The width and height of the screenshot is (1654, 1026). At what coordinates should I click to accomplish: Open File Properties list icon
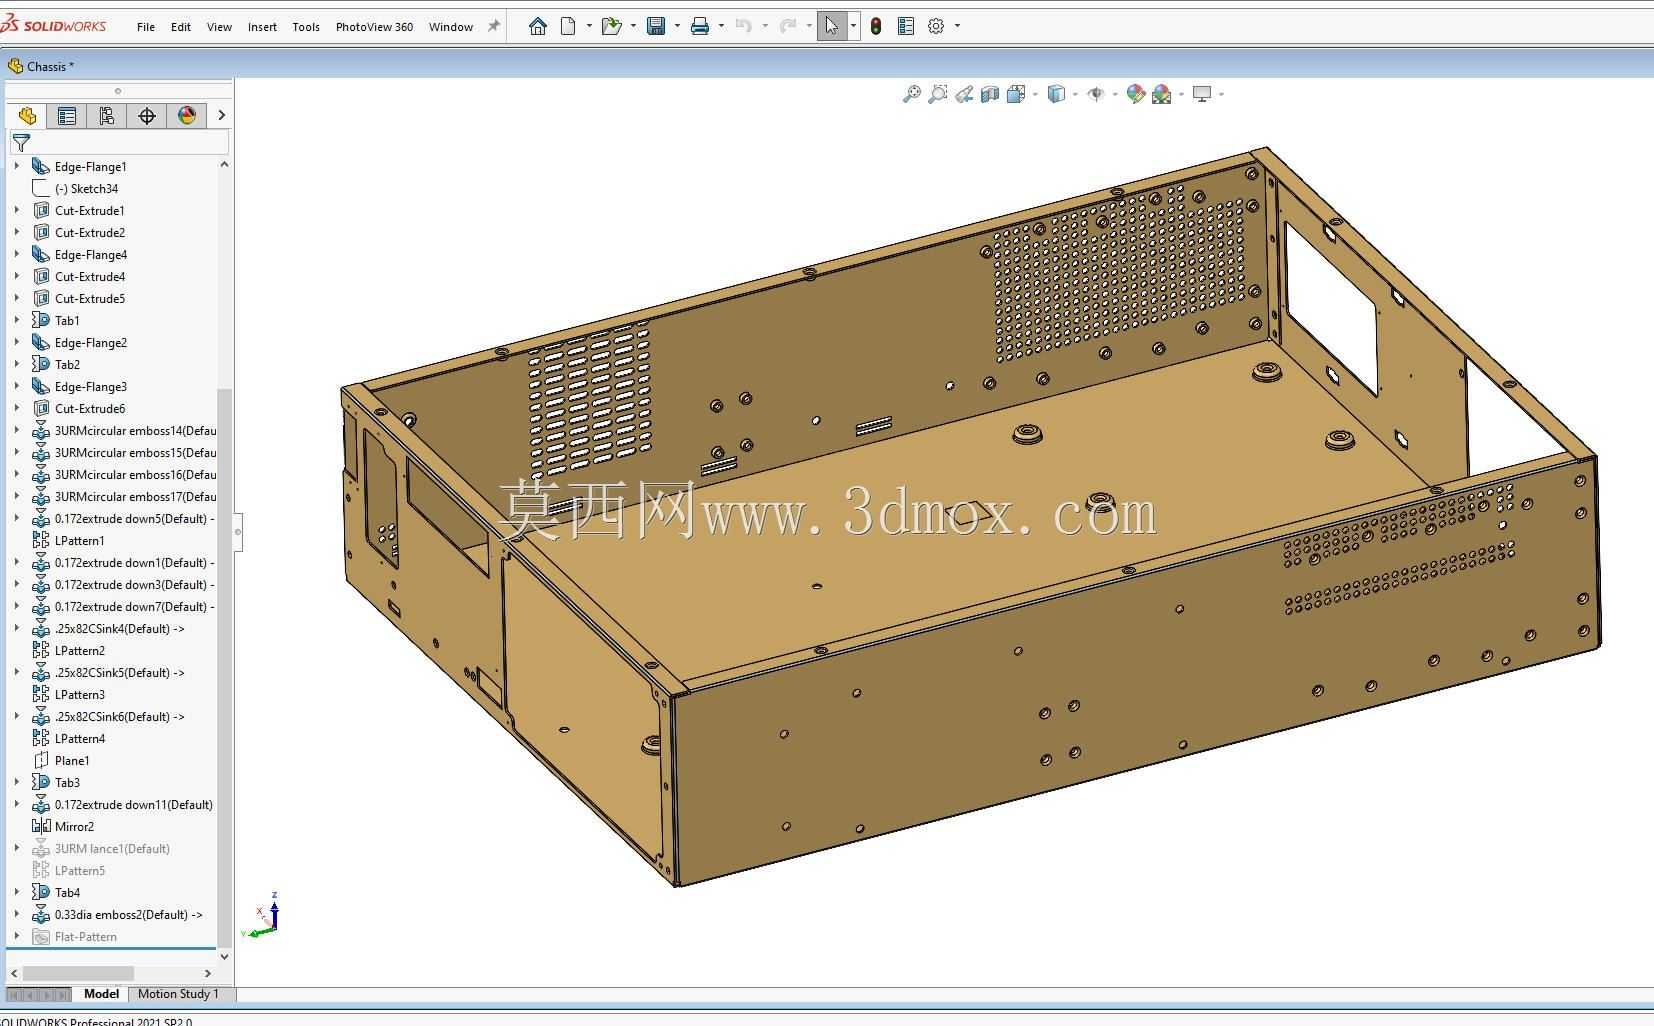point(906,26)
